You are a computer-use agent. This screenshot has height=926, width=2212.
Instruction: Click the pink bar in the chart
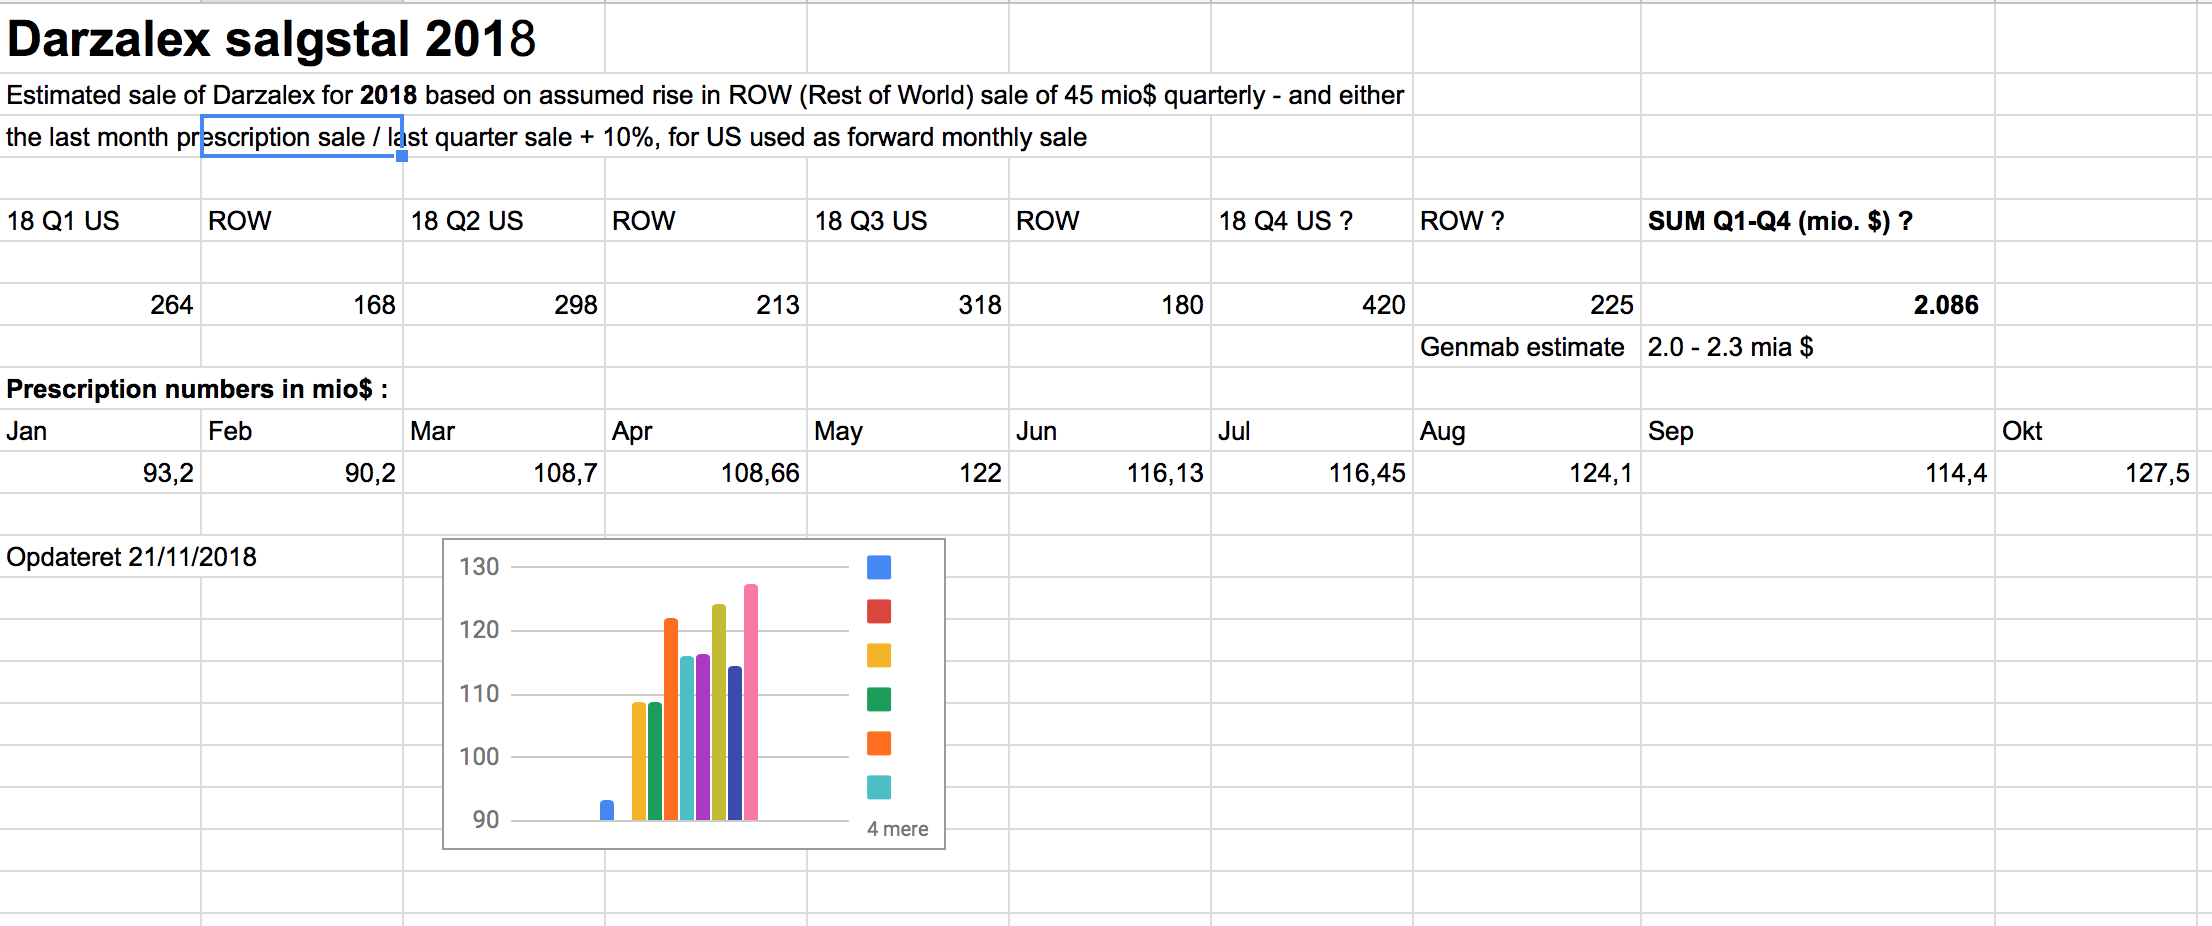(751, 702)
